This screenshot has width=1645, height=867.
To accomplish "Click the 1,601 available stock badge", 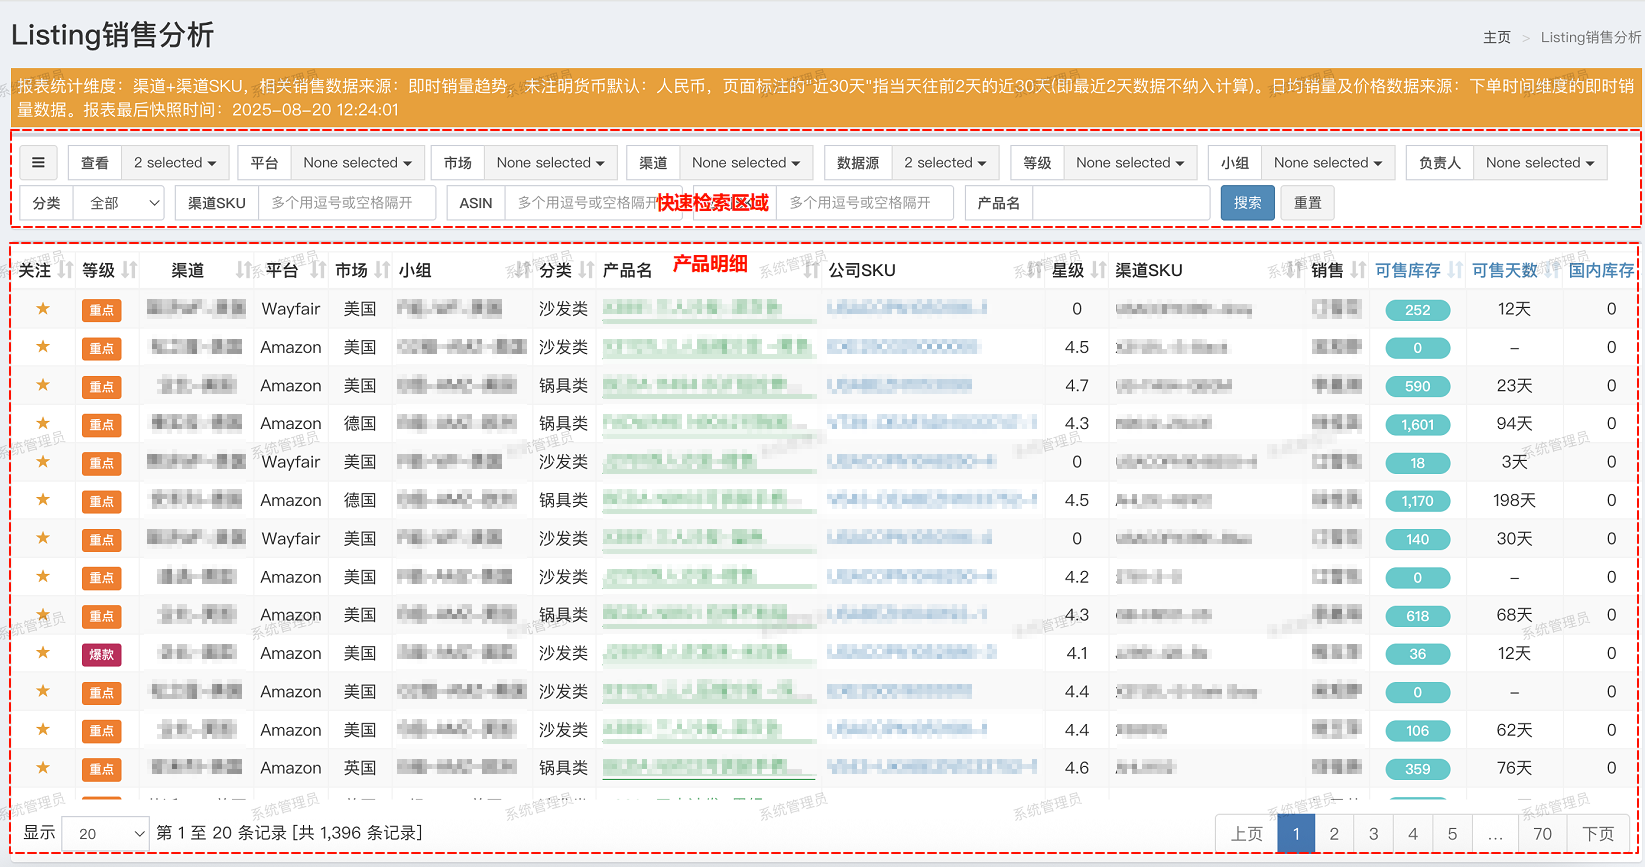I will tap(1417, 425).
